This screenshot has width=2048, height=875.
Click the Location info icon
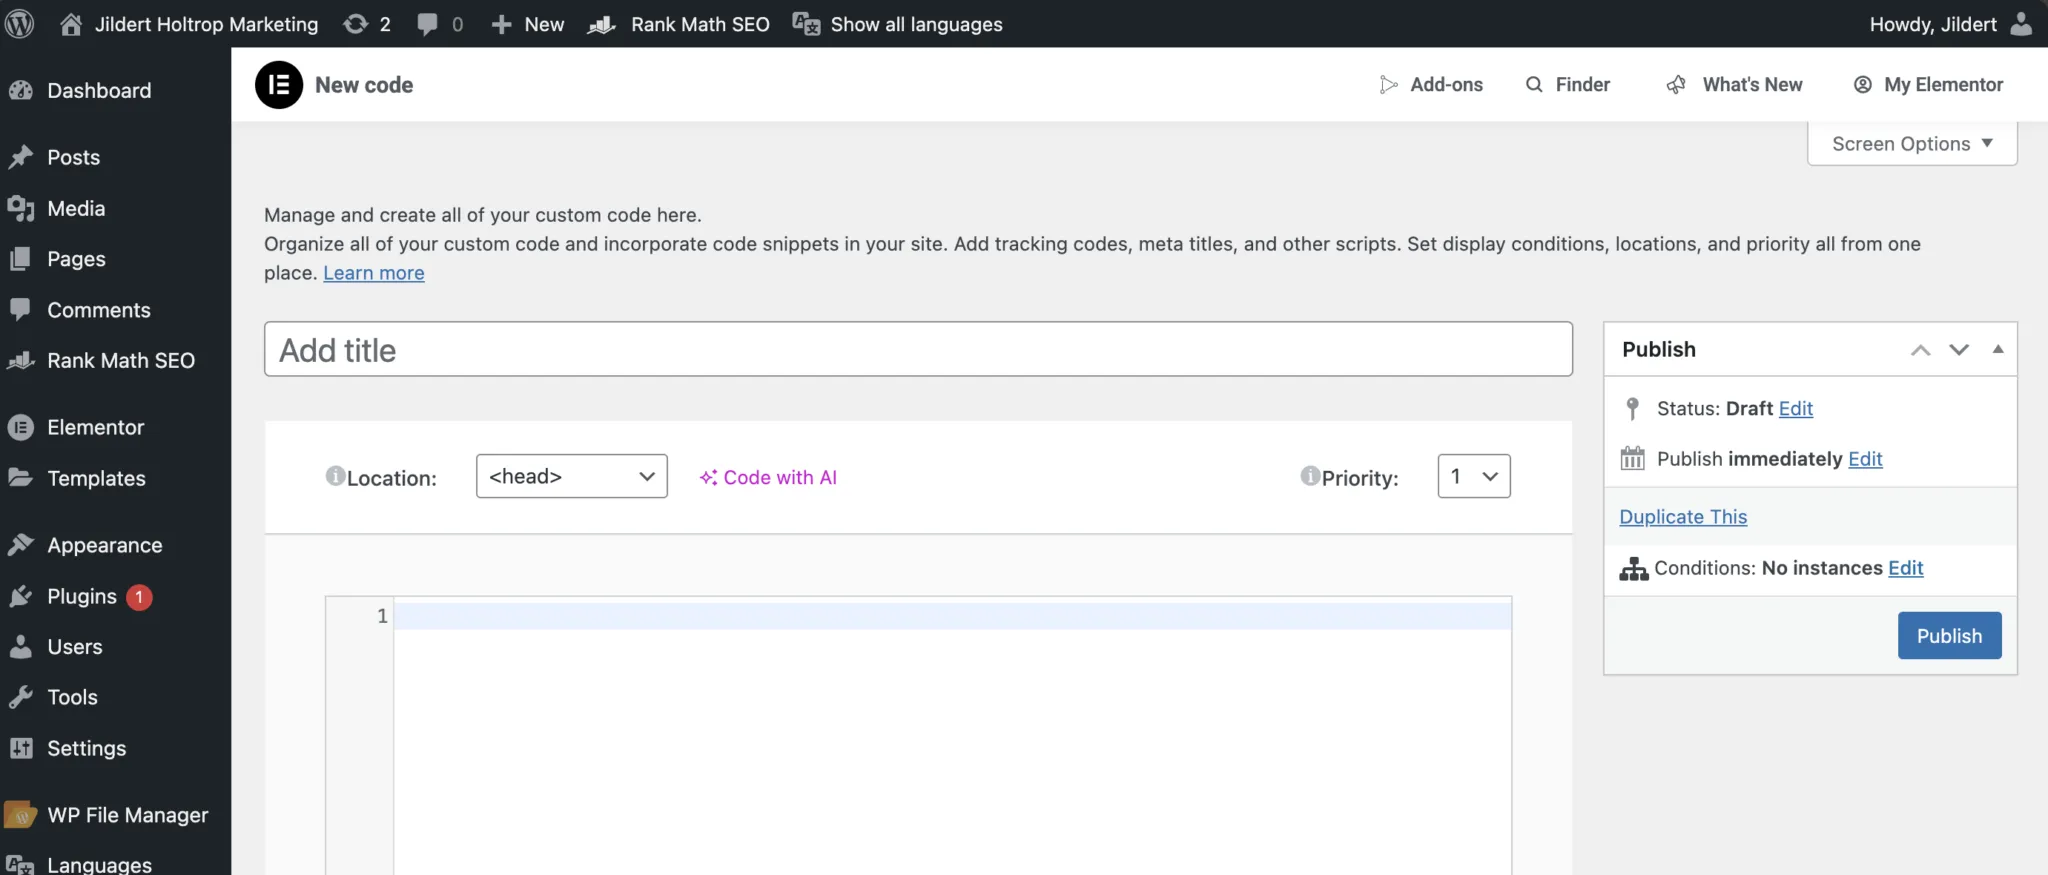click(x=335, y=476)
